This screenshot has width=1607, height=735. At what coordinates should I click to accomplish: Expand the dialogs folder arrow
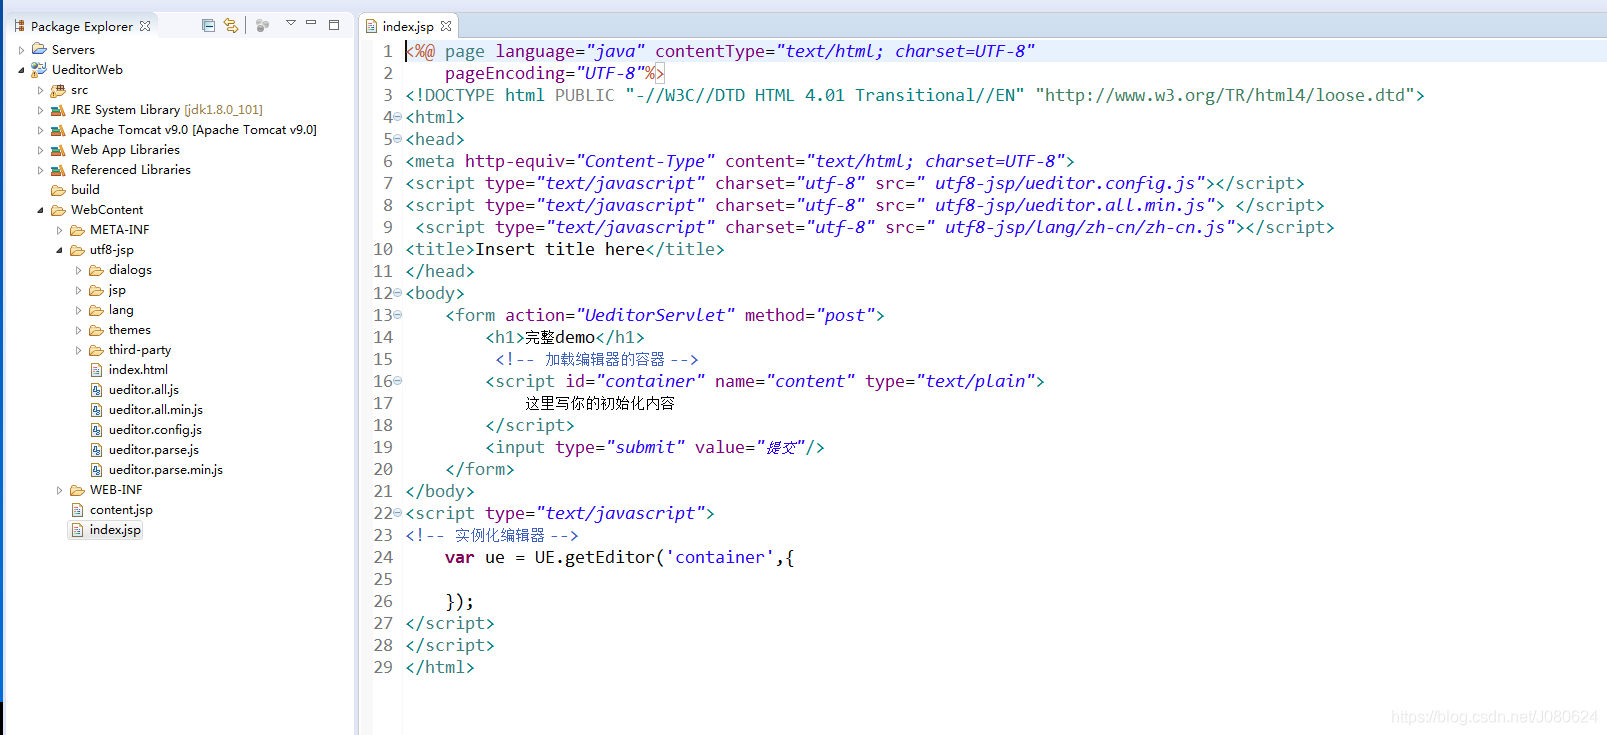pyautogui.click(x=78, y=270)
